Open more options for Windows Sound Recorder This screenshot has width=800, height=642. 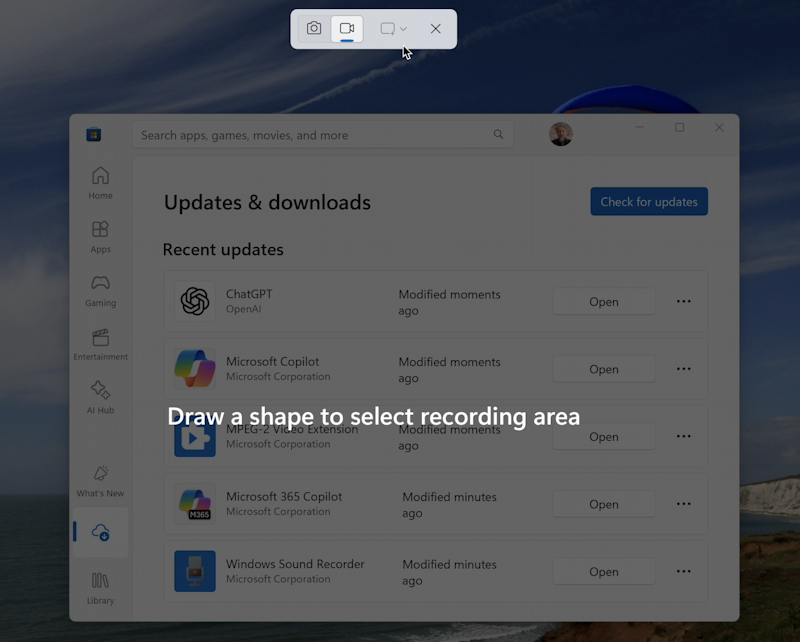pos(684,571)
